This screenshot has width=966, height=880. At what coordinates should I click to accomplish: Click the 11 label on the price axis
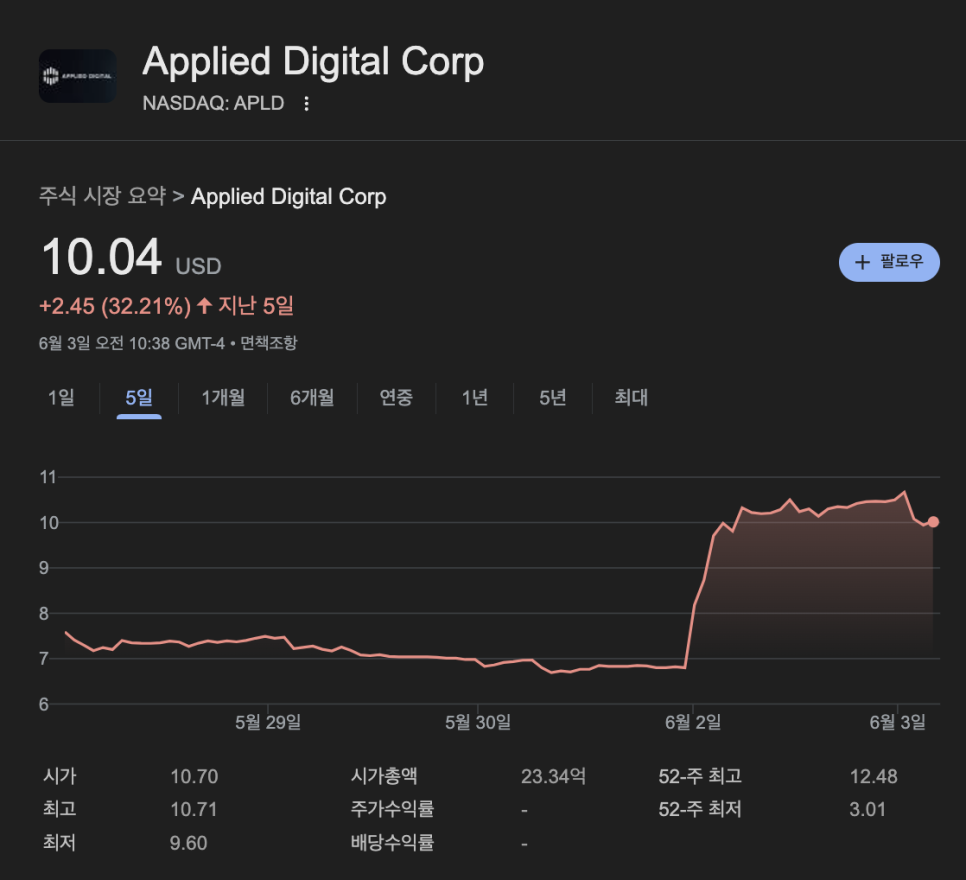click(x=48, y=477)
